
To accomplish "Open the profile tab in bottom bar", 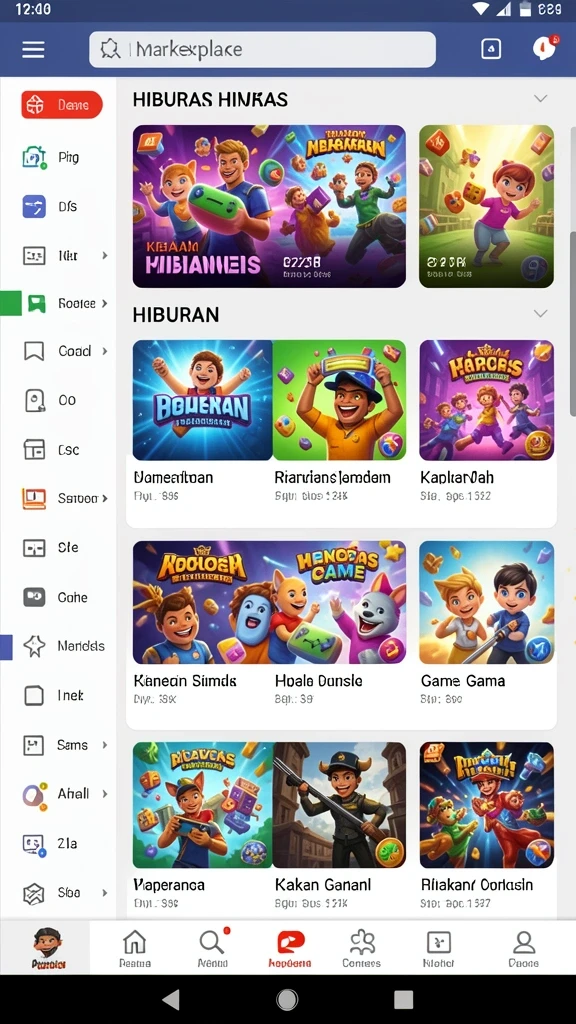I will (524, 948).
